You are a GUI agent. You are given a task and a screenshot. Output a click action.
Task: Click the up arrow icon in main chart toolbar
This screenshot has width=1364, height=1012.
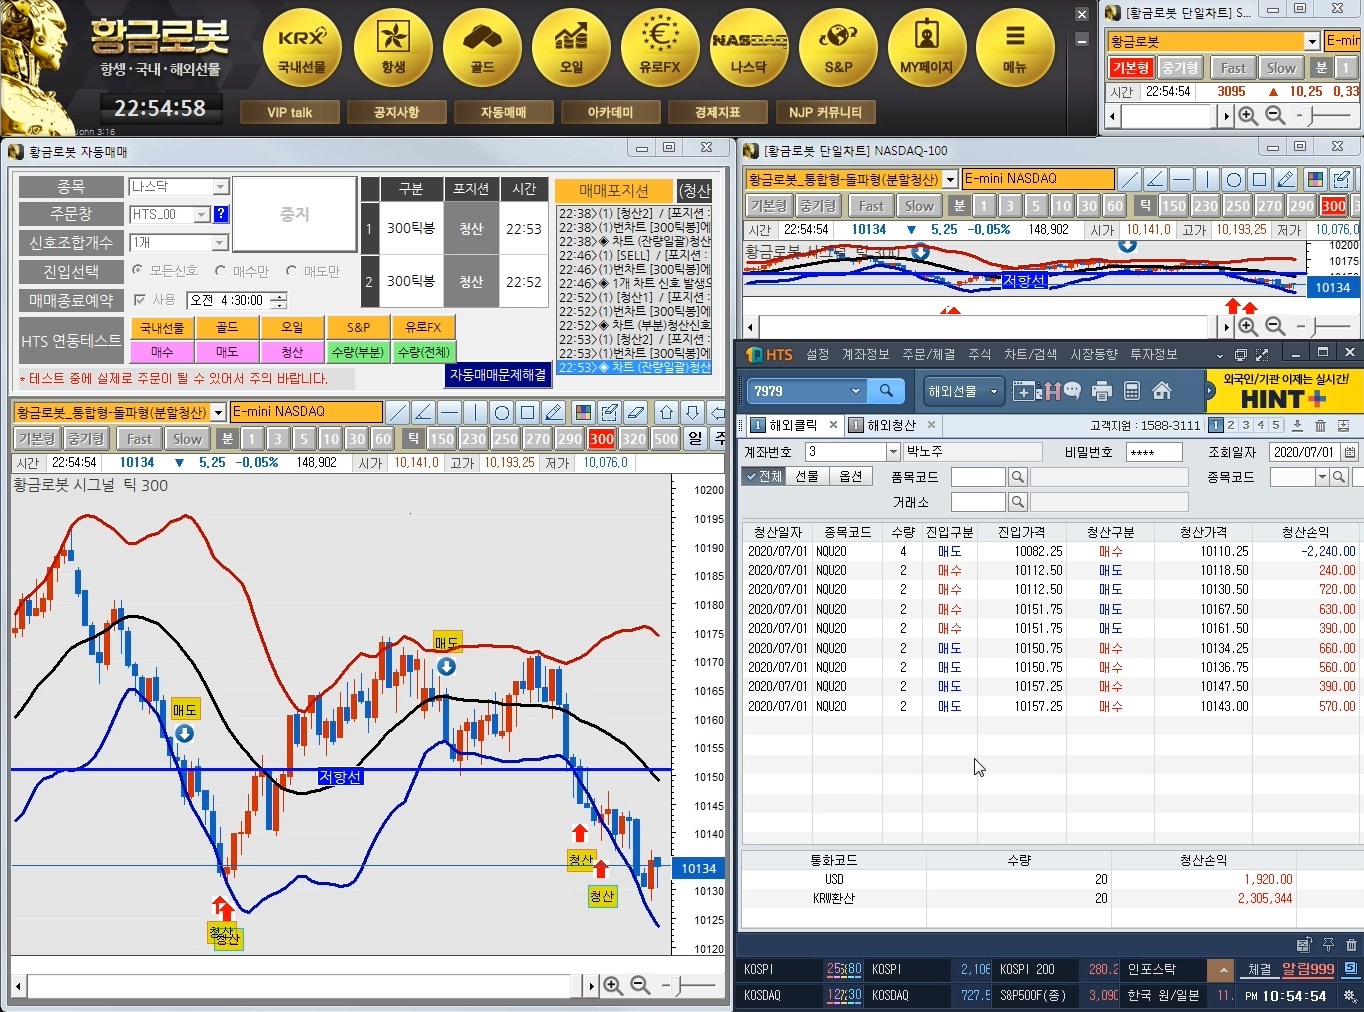[x=666, y=412]
